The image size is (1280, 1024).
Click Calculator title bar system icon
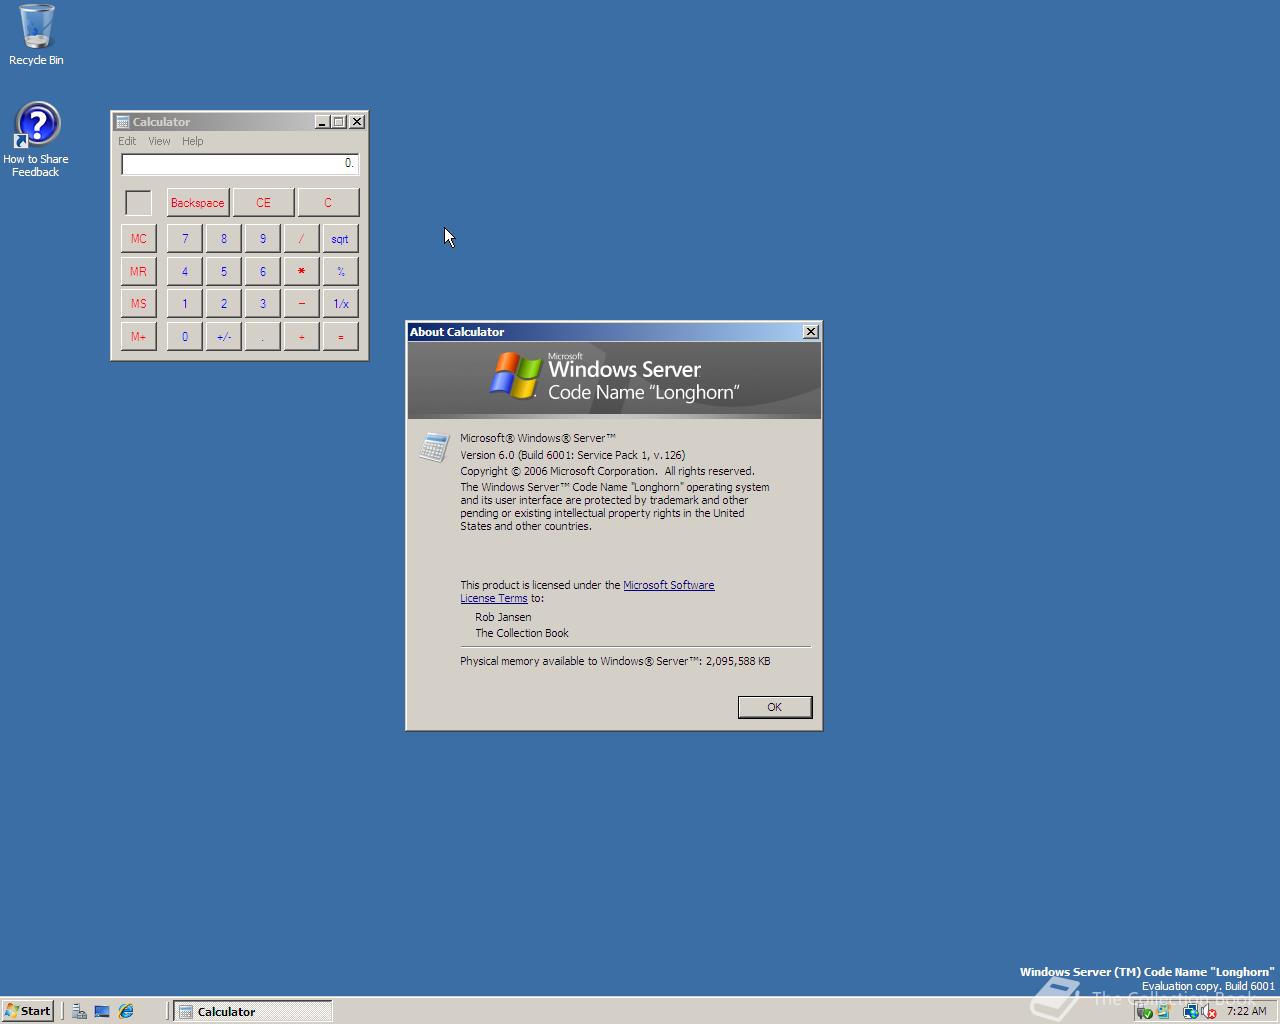click(123, 122)
